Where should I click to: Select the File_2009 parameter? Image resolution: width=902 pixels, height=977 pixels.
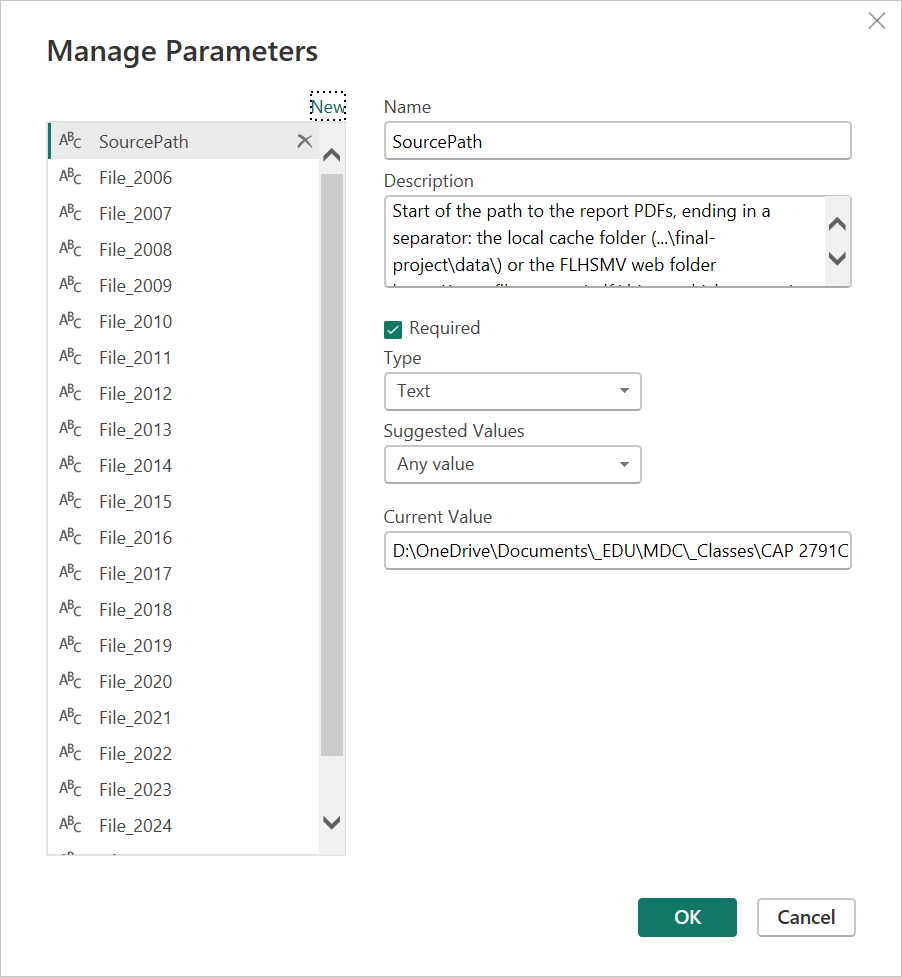pyautogui.click(x=183, y=285)
